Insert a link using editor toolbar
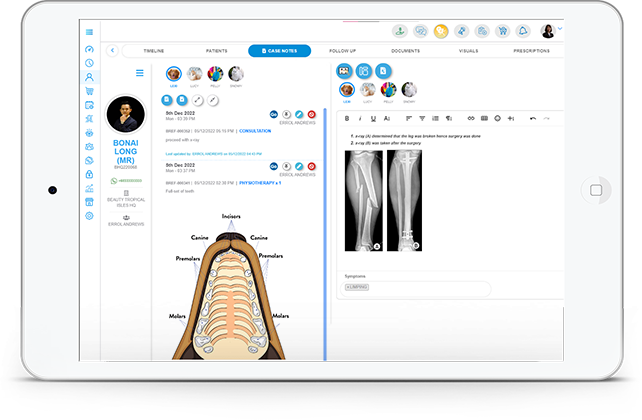Image resolution: width=642 pixels, height=420 pixels. (x=471, y=118)
